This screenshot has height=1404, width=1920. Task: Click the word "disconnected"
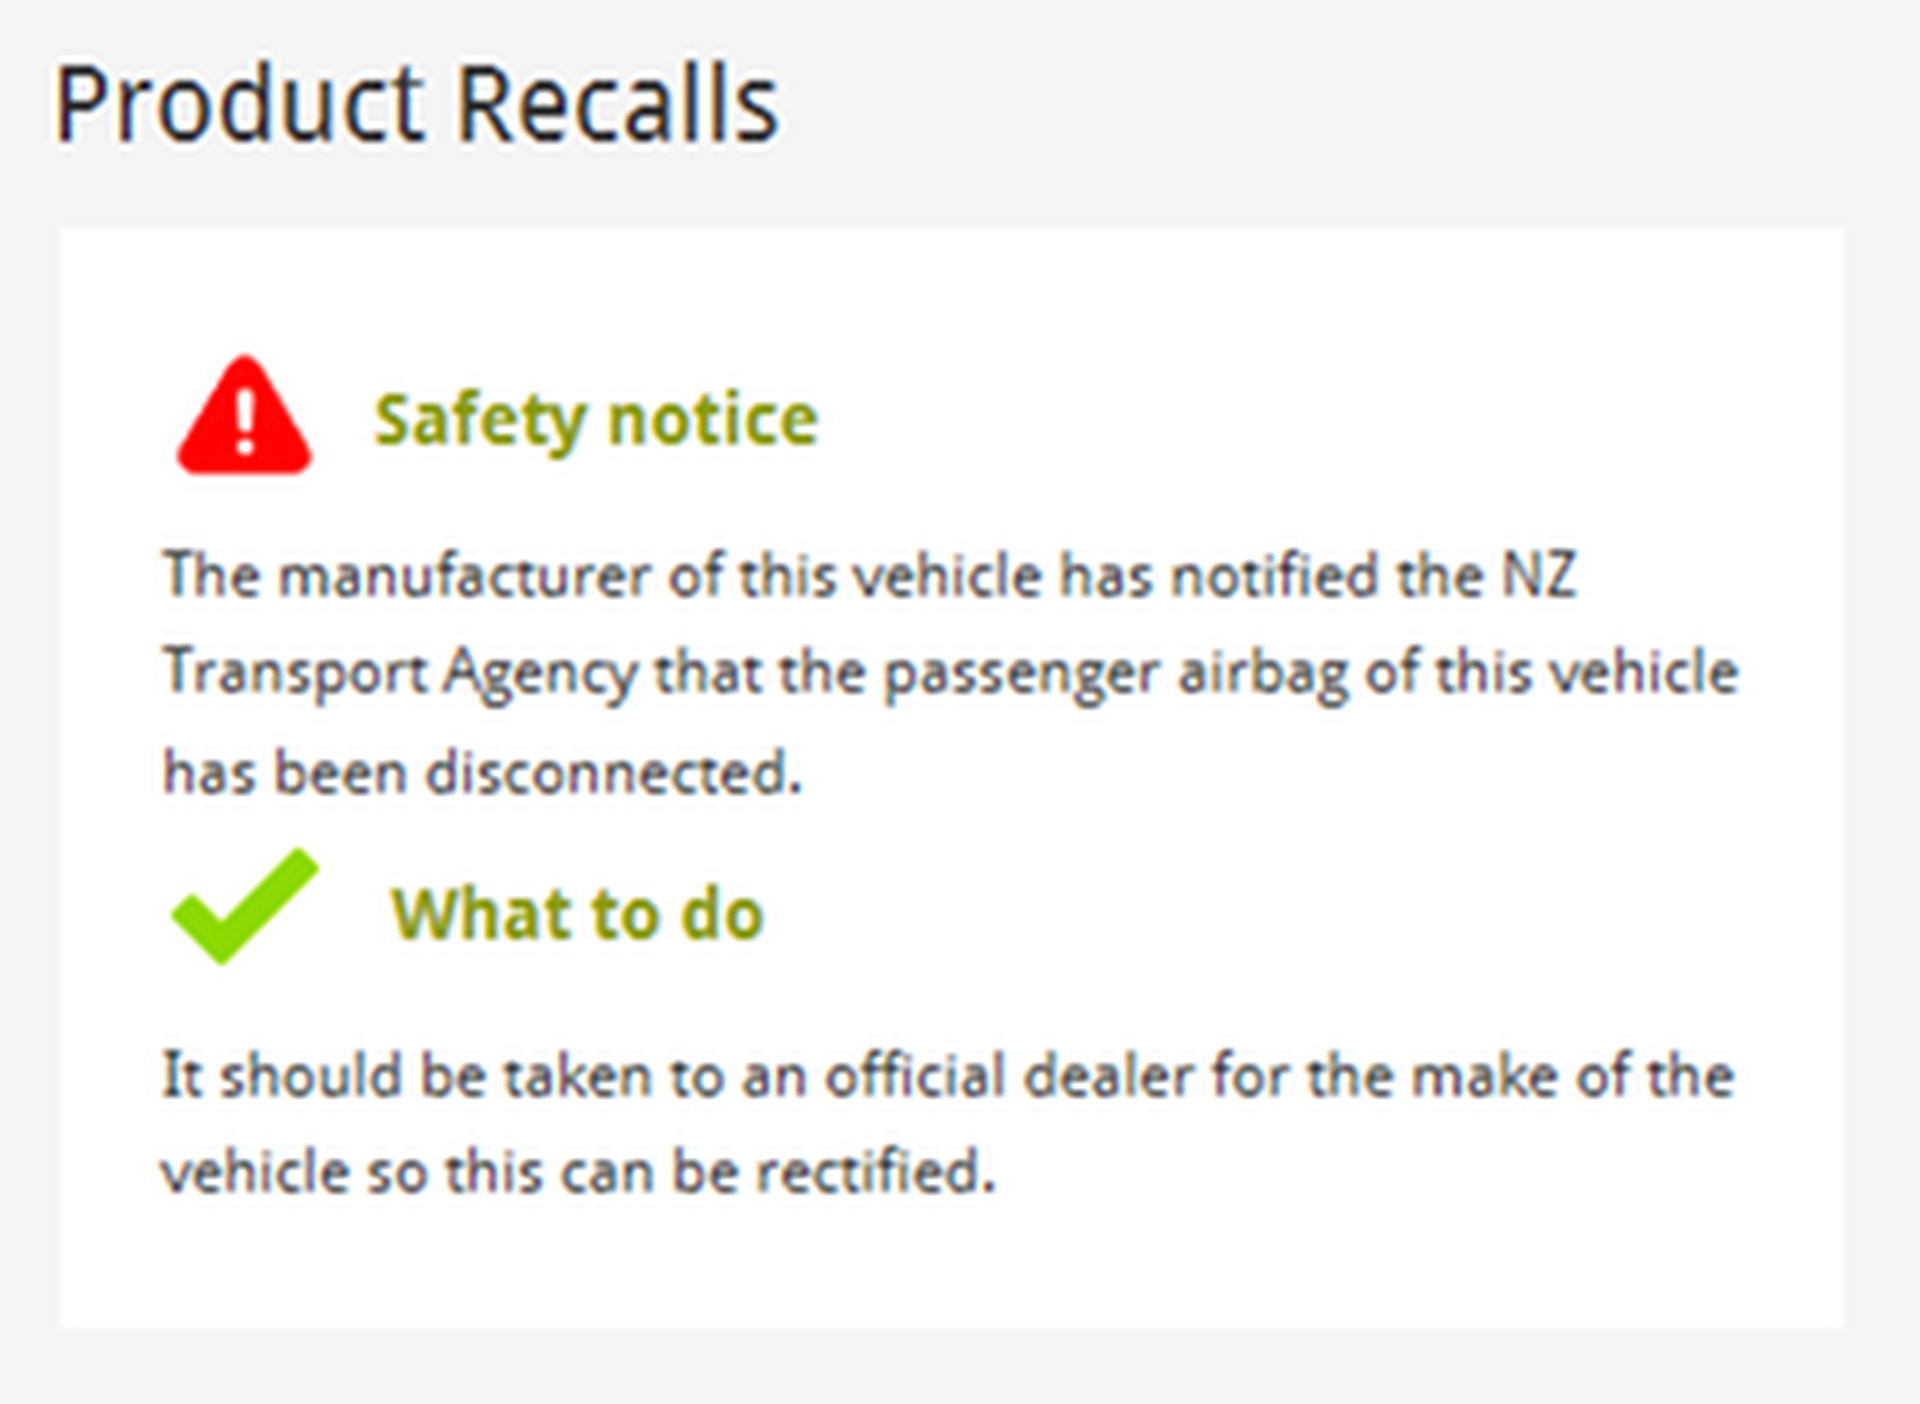tap(614, 773)
